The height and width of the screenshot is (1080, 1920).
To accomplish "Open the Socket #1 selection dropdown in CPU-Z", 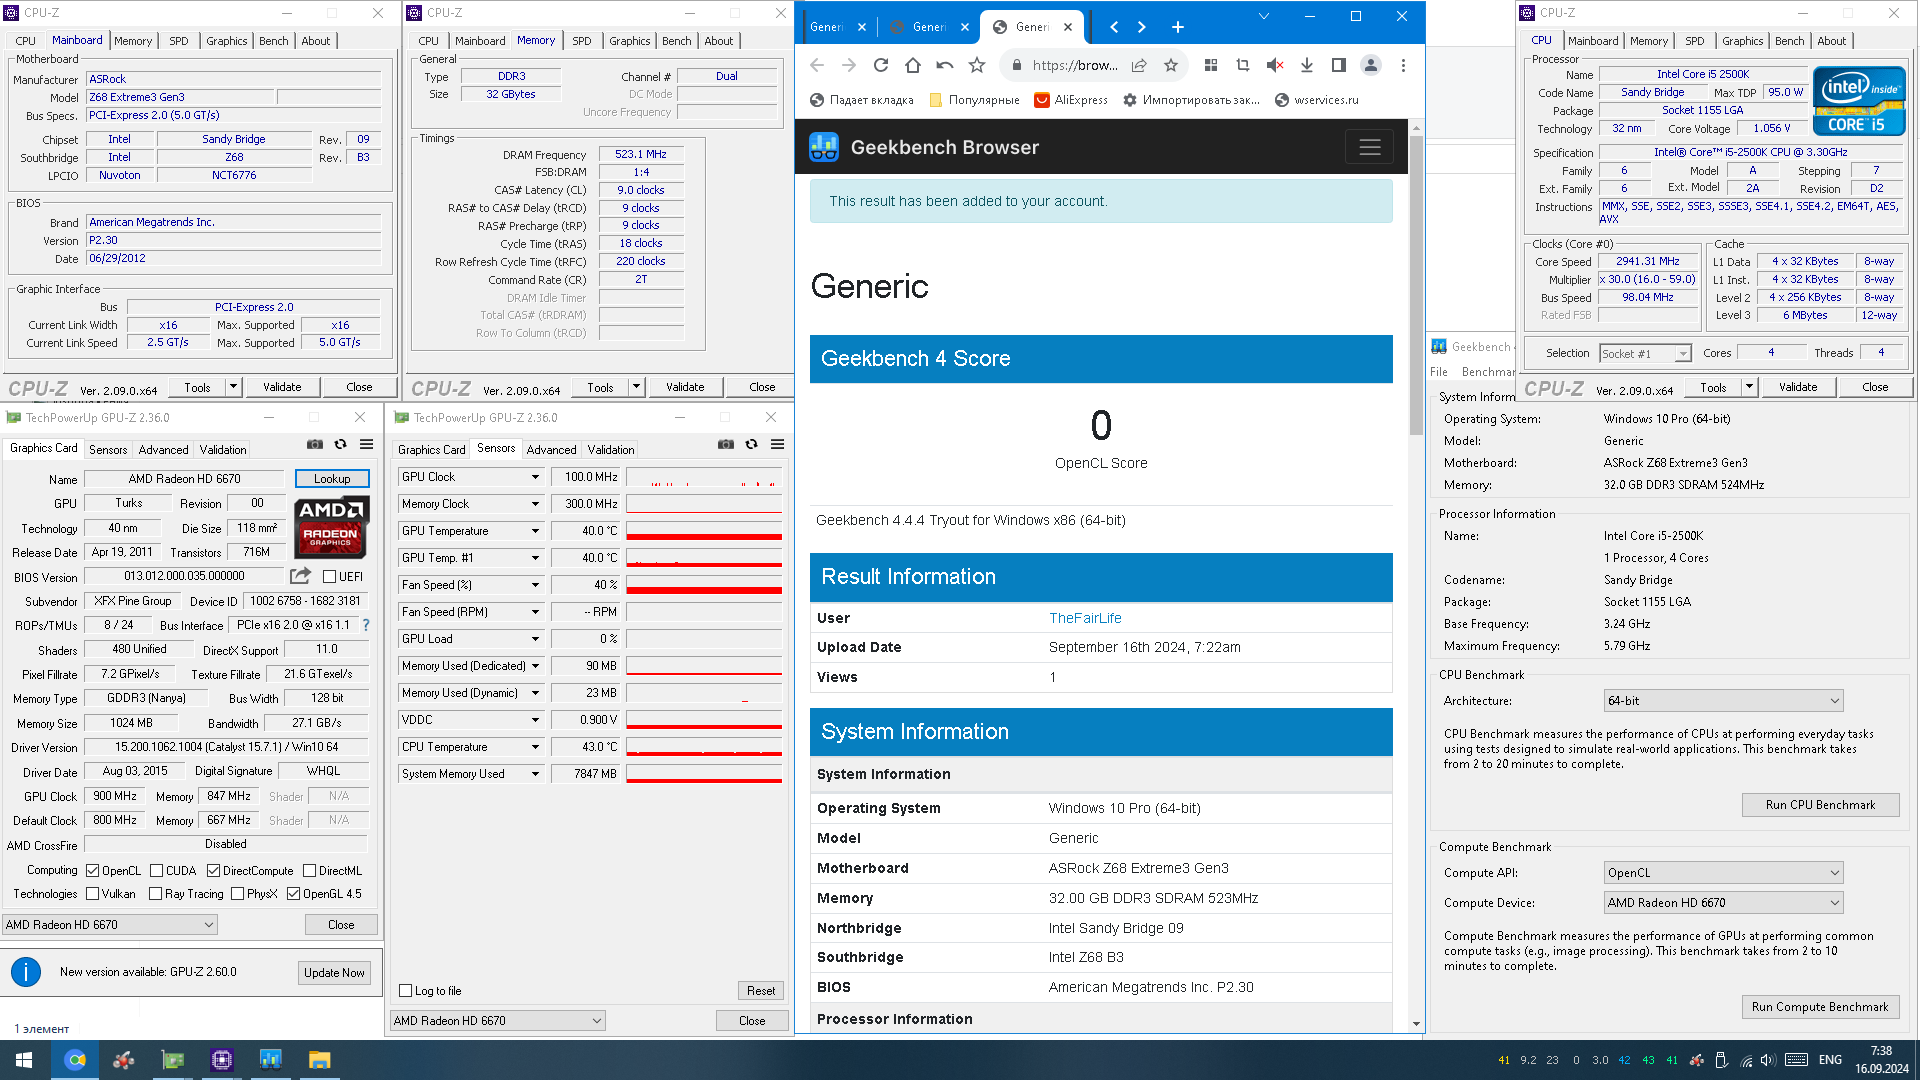I will click(1645, 354).
